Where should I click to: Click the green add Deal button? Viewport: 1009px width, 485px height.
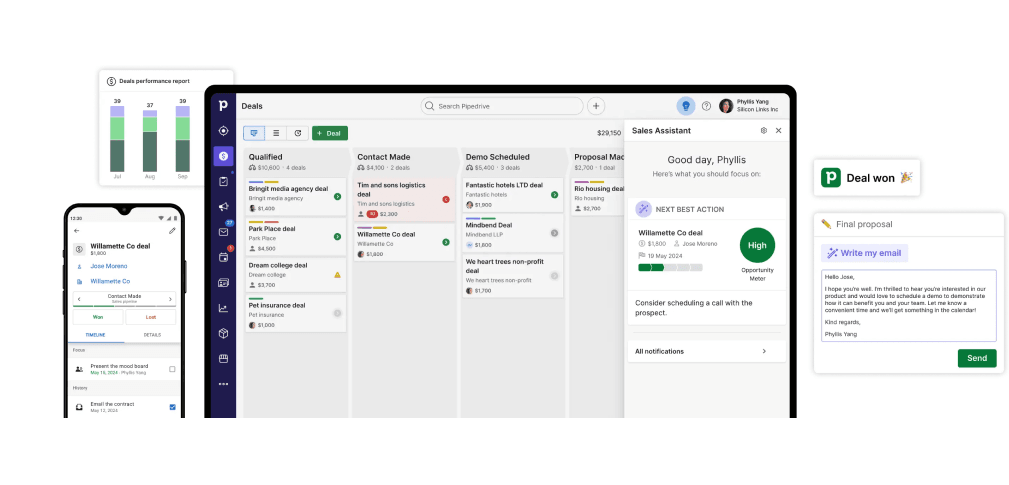point(329,133)
